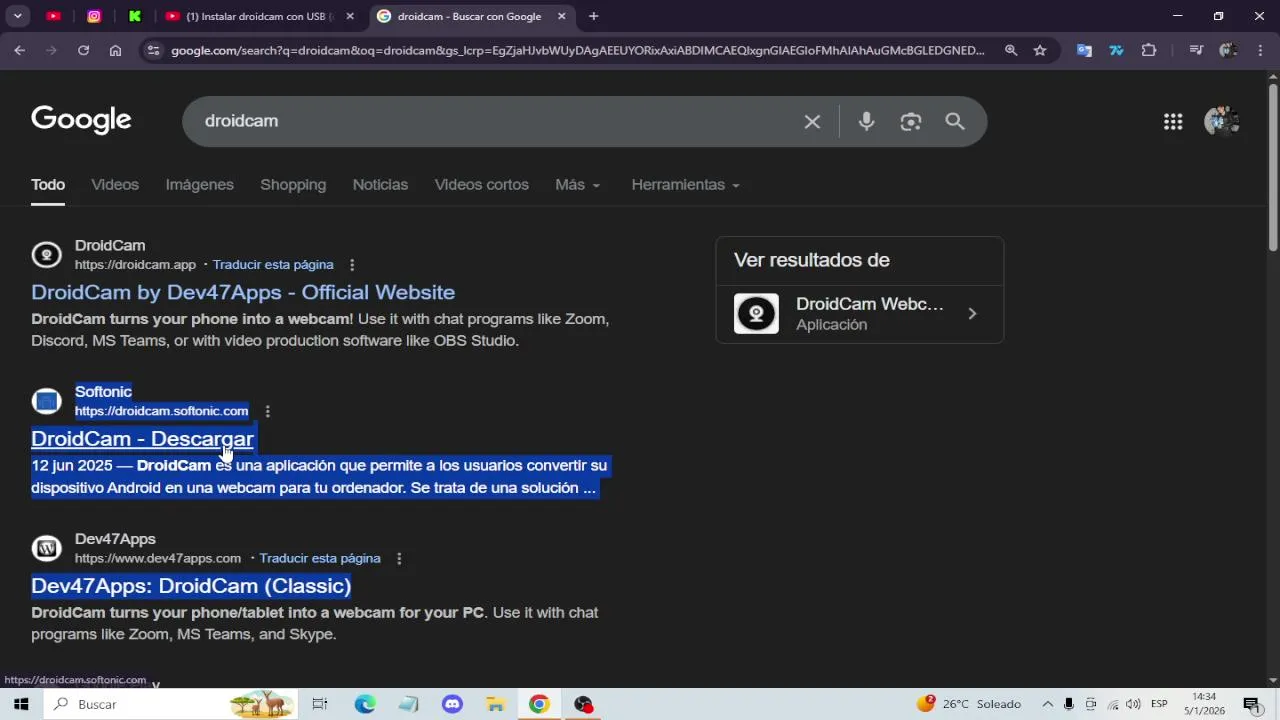
Task: Open the Google Translate extension
Action: tap(1084, 50)
